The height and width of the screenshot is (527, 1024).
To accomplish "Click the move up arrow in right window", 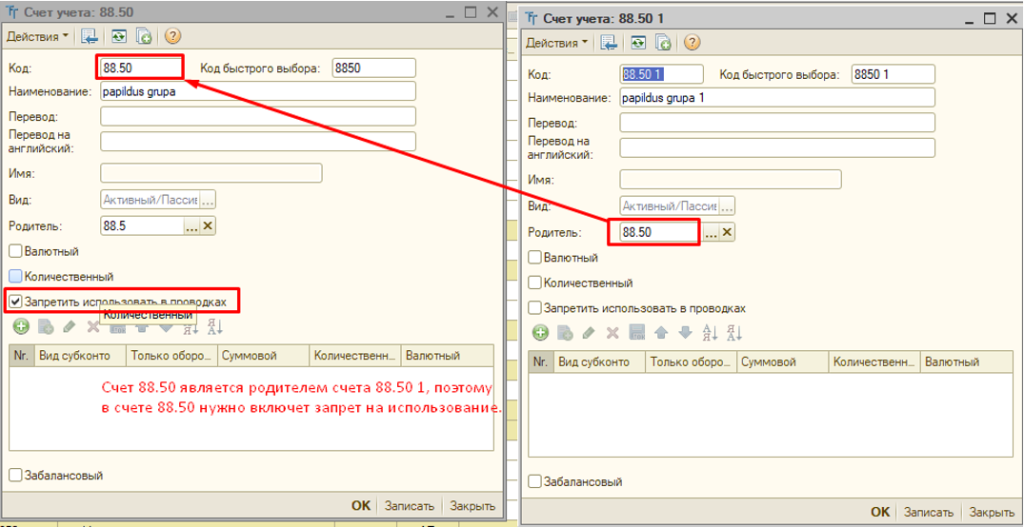I will (661, 333).
